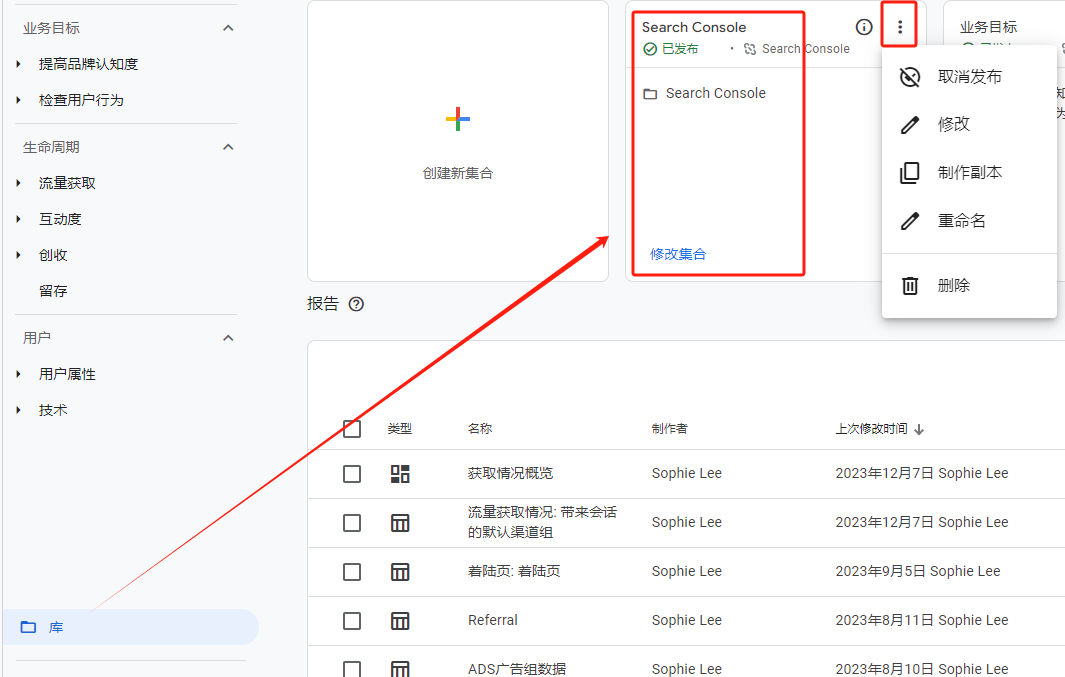Expand the 检查用户行为 item
The height and width of the screenshot is (677, 1065).
18,100
